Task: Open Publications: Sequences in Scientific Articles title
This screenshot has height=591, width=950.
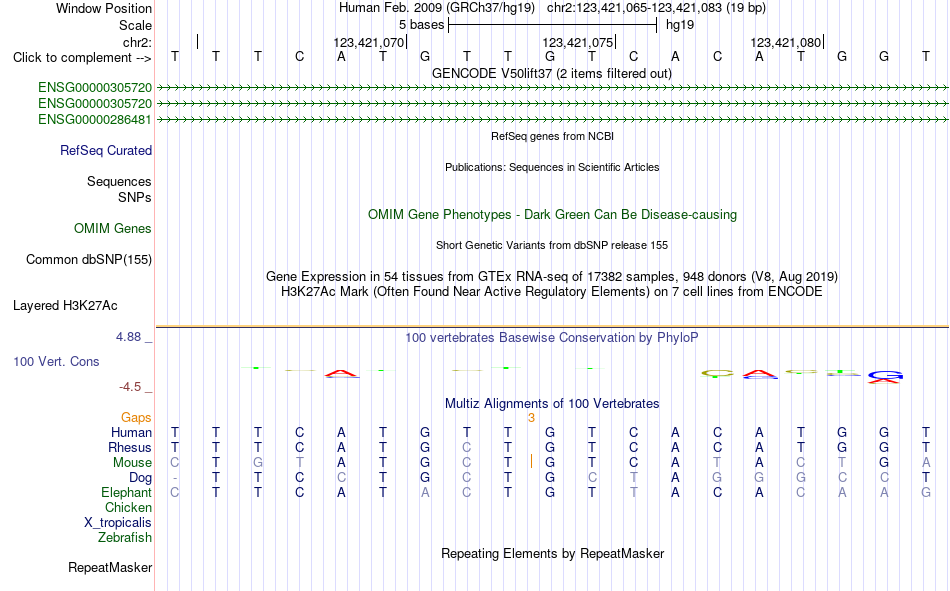Action: [552, 167]
